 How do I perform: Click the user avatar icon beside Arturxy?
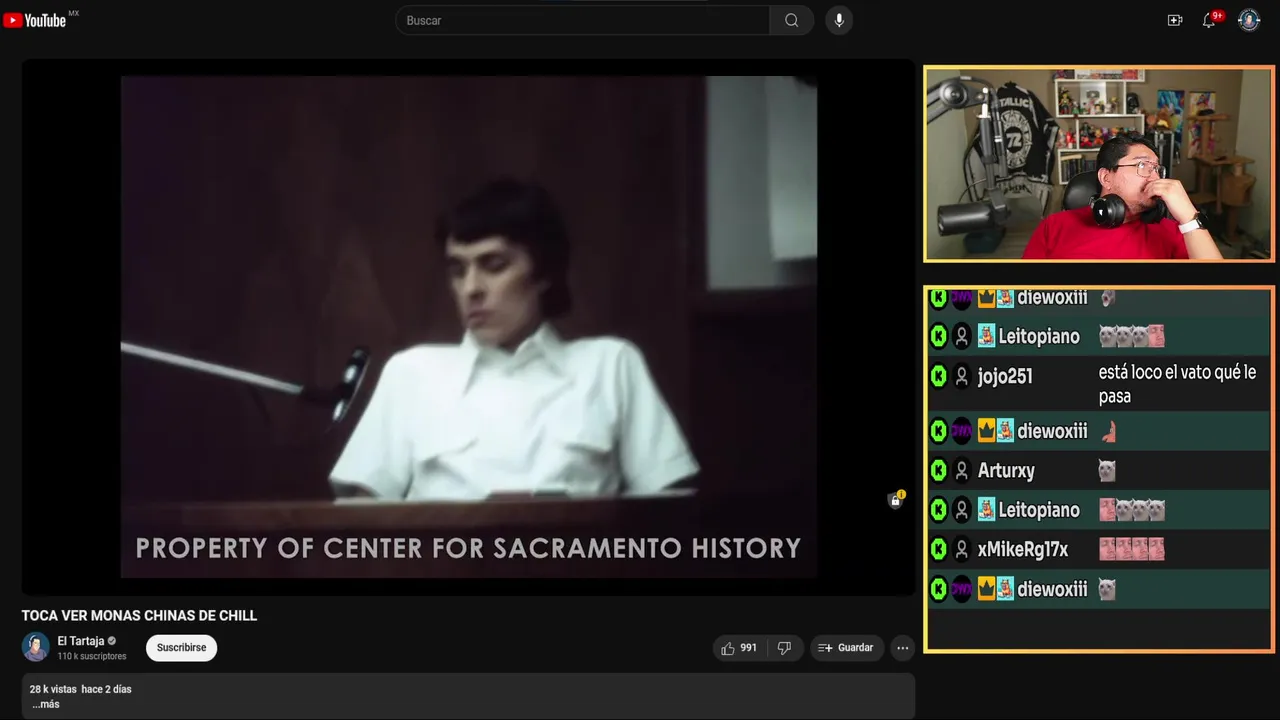click(x=962, y=470)
